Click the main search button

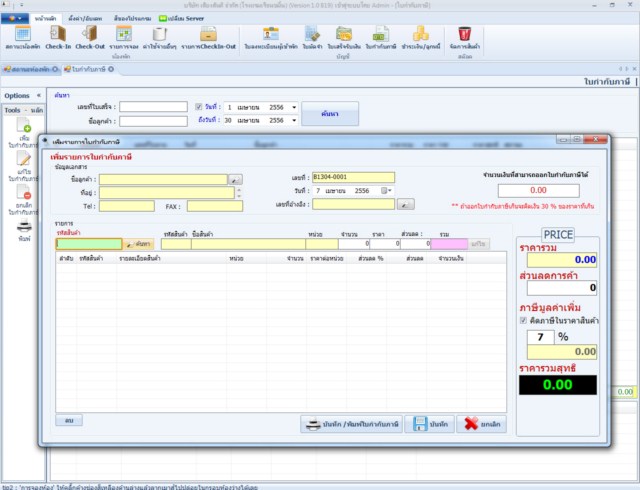[330, 114]
